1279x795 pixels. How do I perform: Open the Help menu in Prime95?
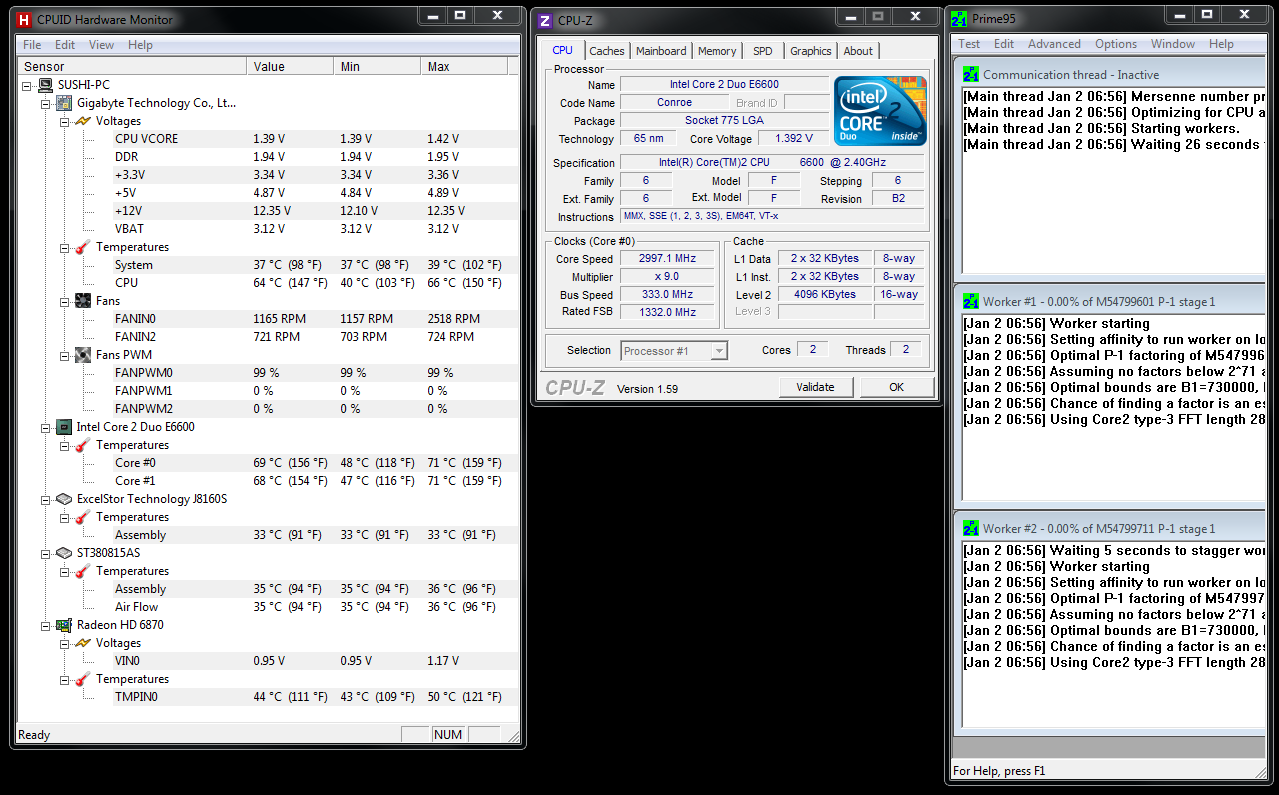click(x=1221, y=44)
